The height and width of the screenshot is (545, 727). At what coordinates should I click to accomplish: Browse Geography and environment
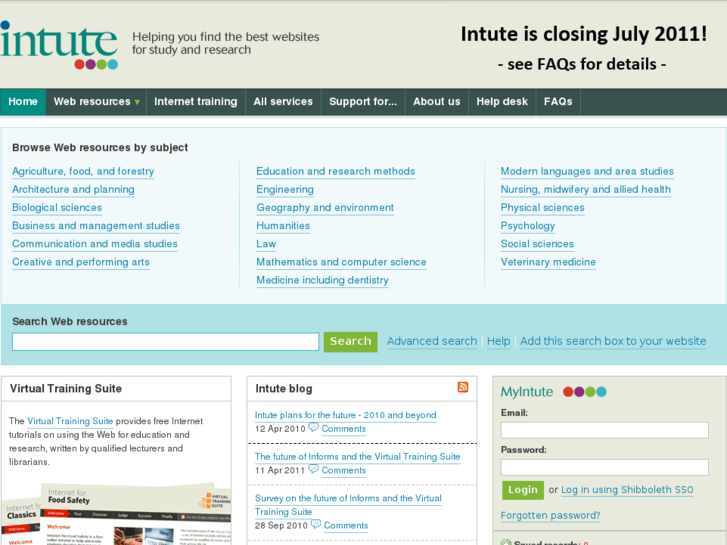325,207
